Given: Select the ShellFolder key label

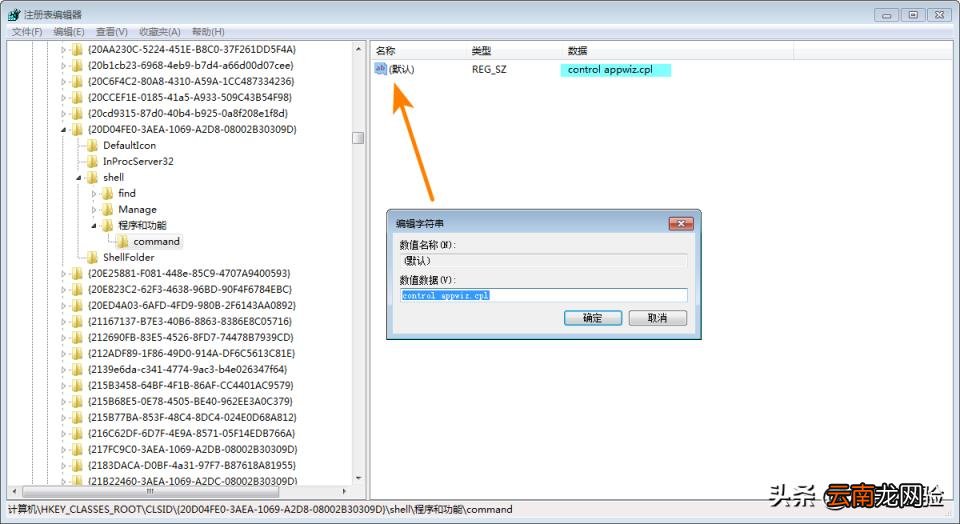Looking at the screenshot, I should click(129, 257).
